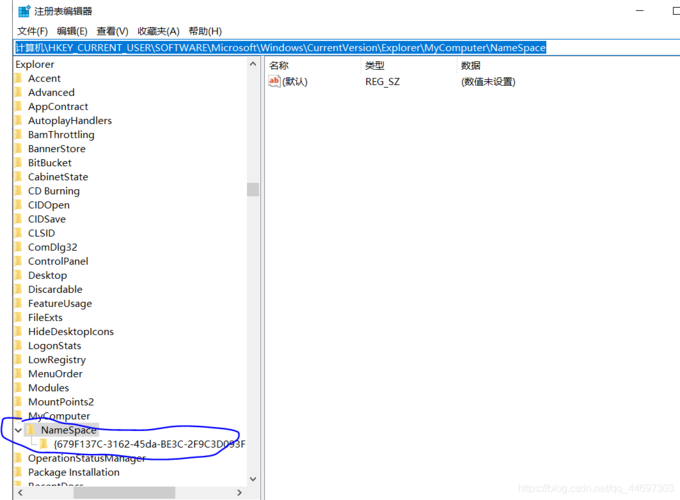Select the FileExts key
Image resolution: width=680 pixels, height=500 pixels.
click(x=45, y=317)
